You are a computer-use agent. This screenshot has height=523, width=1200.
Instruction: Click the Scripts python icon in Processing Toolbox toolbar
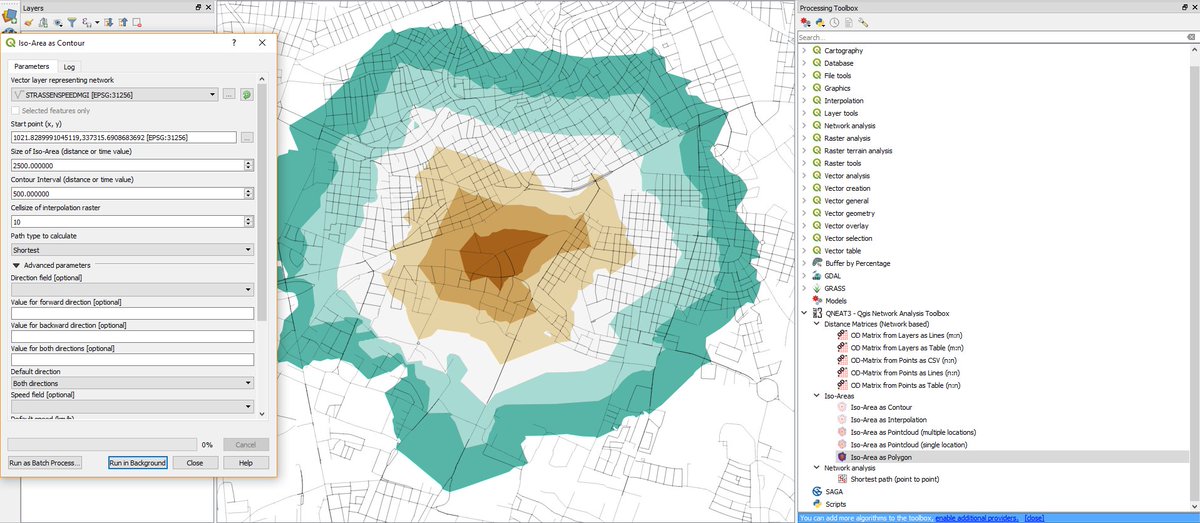point(820,22)
